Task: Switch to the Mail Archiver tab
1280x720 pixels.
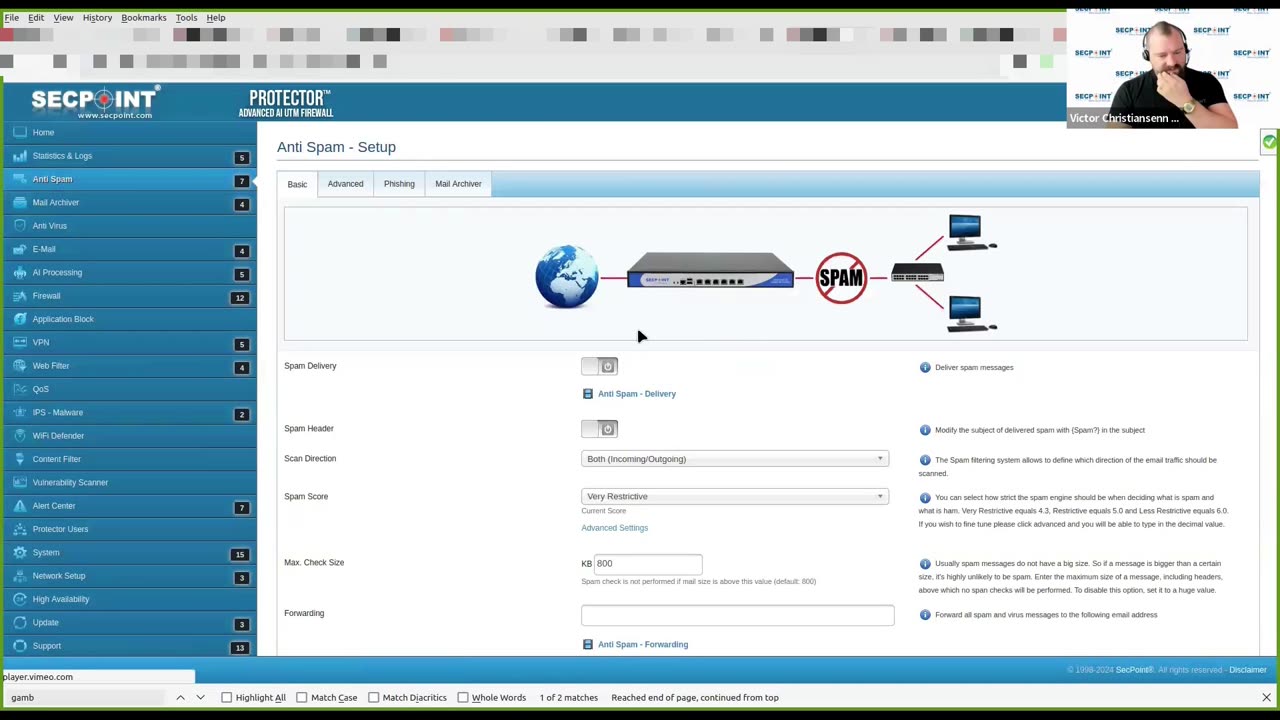Action: (458, 184)
